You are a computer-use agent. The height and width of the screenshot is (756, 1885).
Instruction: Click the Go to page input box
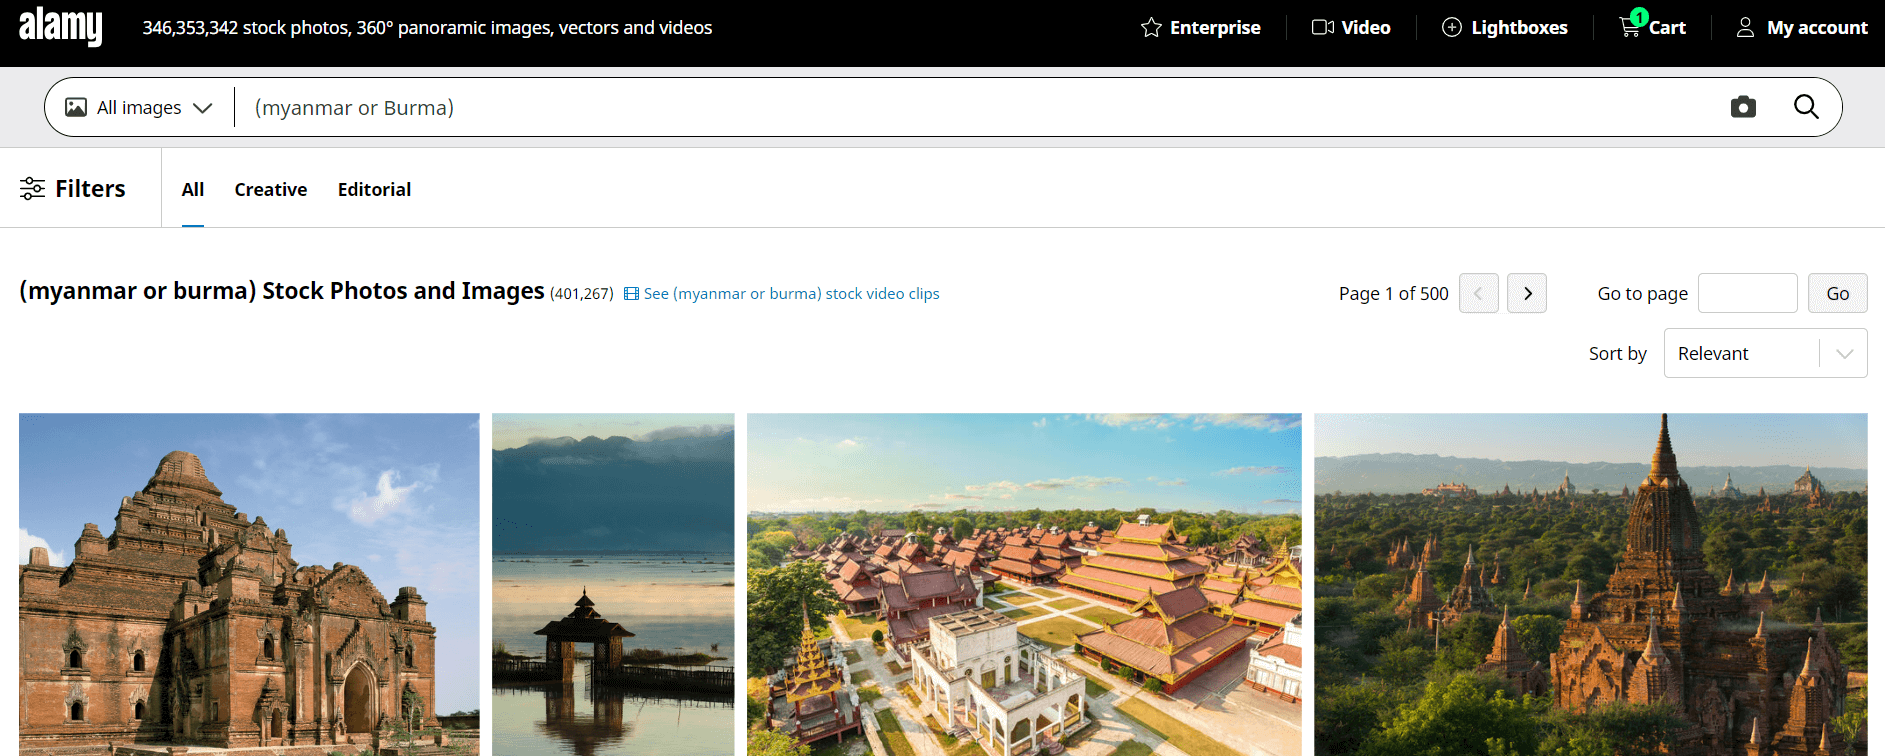[x=1748, y=293]
